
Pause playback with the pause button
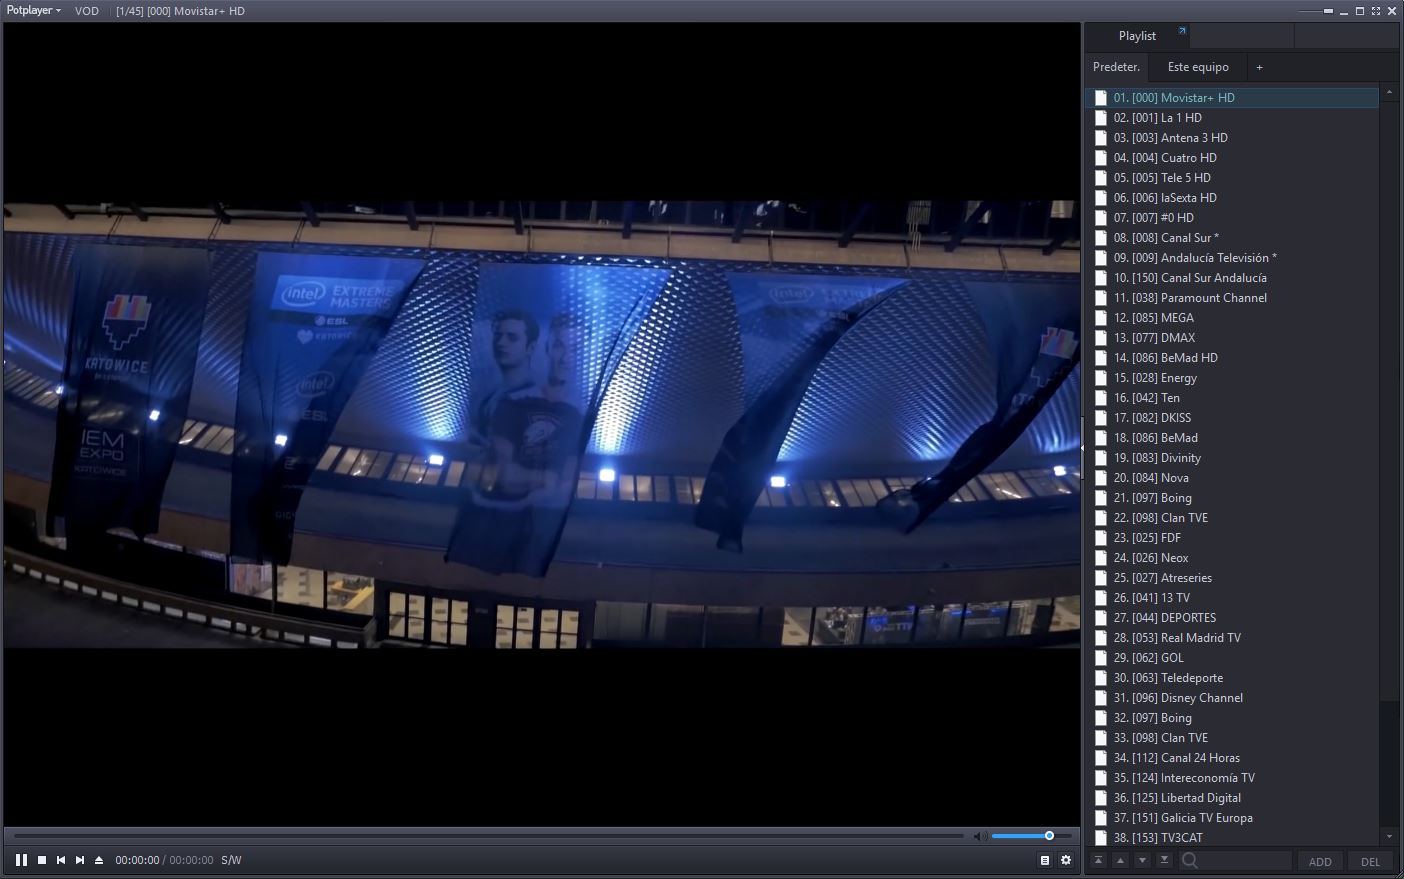[21, 860]
